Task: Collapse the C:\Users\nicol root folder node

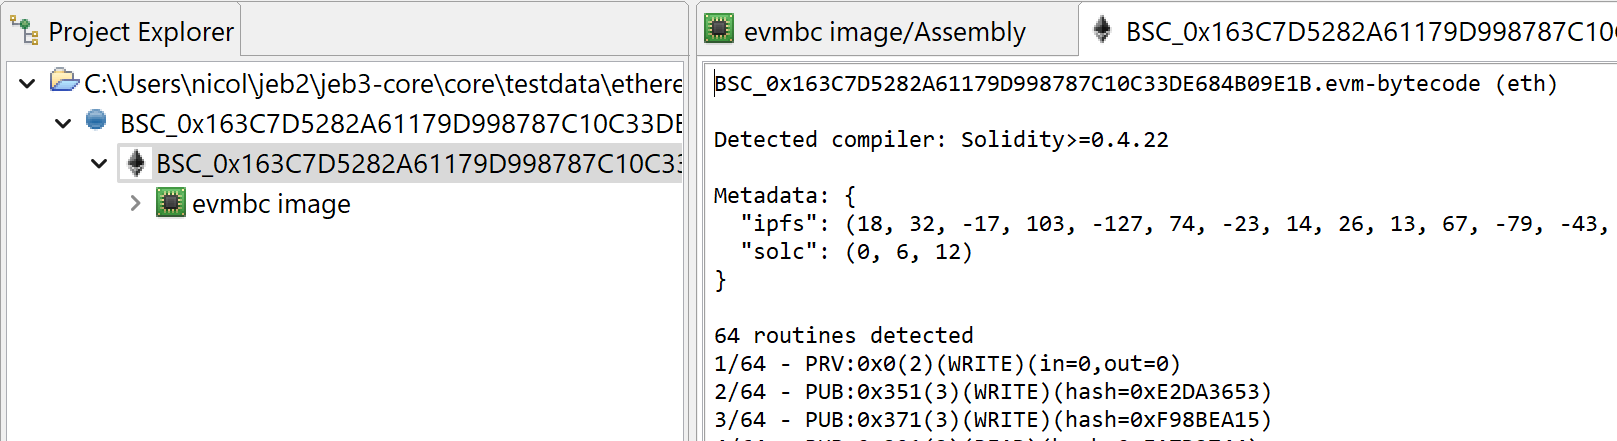Action: click(x=27, y=83)
